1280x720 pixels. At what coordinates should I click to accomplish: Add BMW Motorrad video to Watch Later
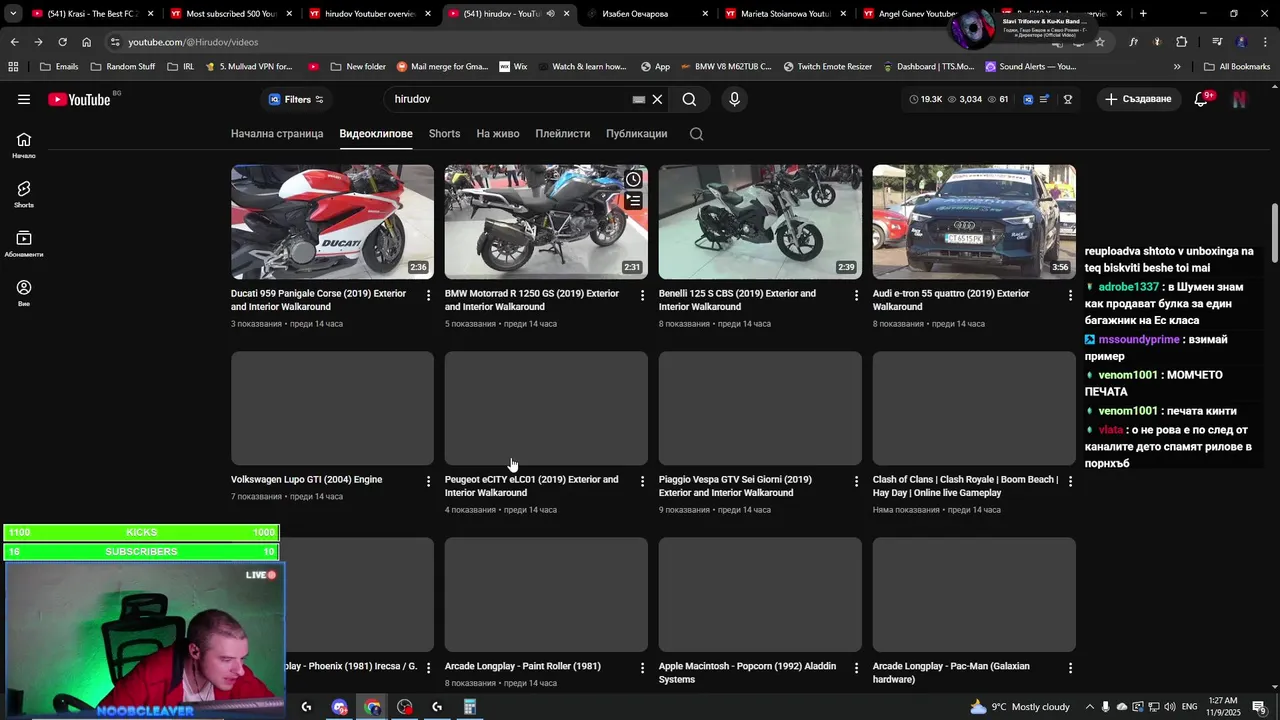coord(634,179)
